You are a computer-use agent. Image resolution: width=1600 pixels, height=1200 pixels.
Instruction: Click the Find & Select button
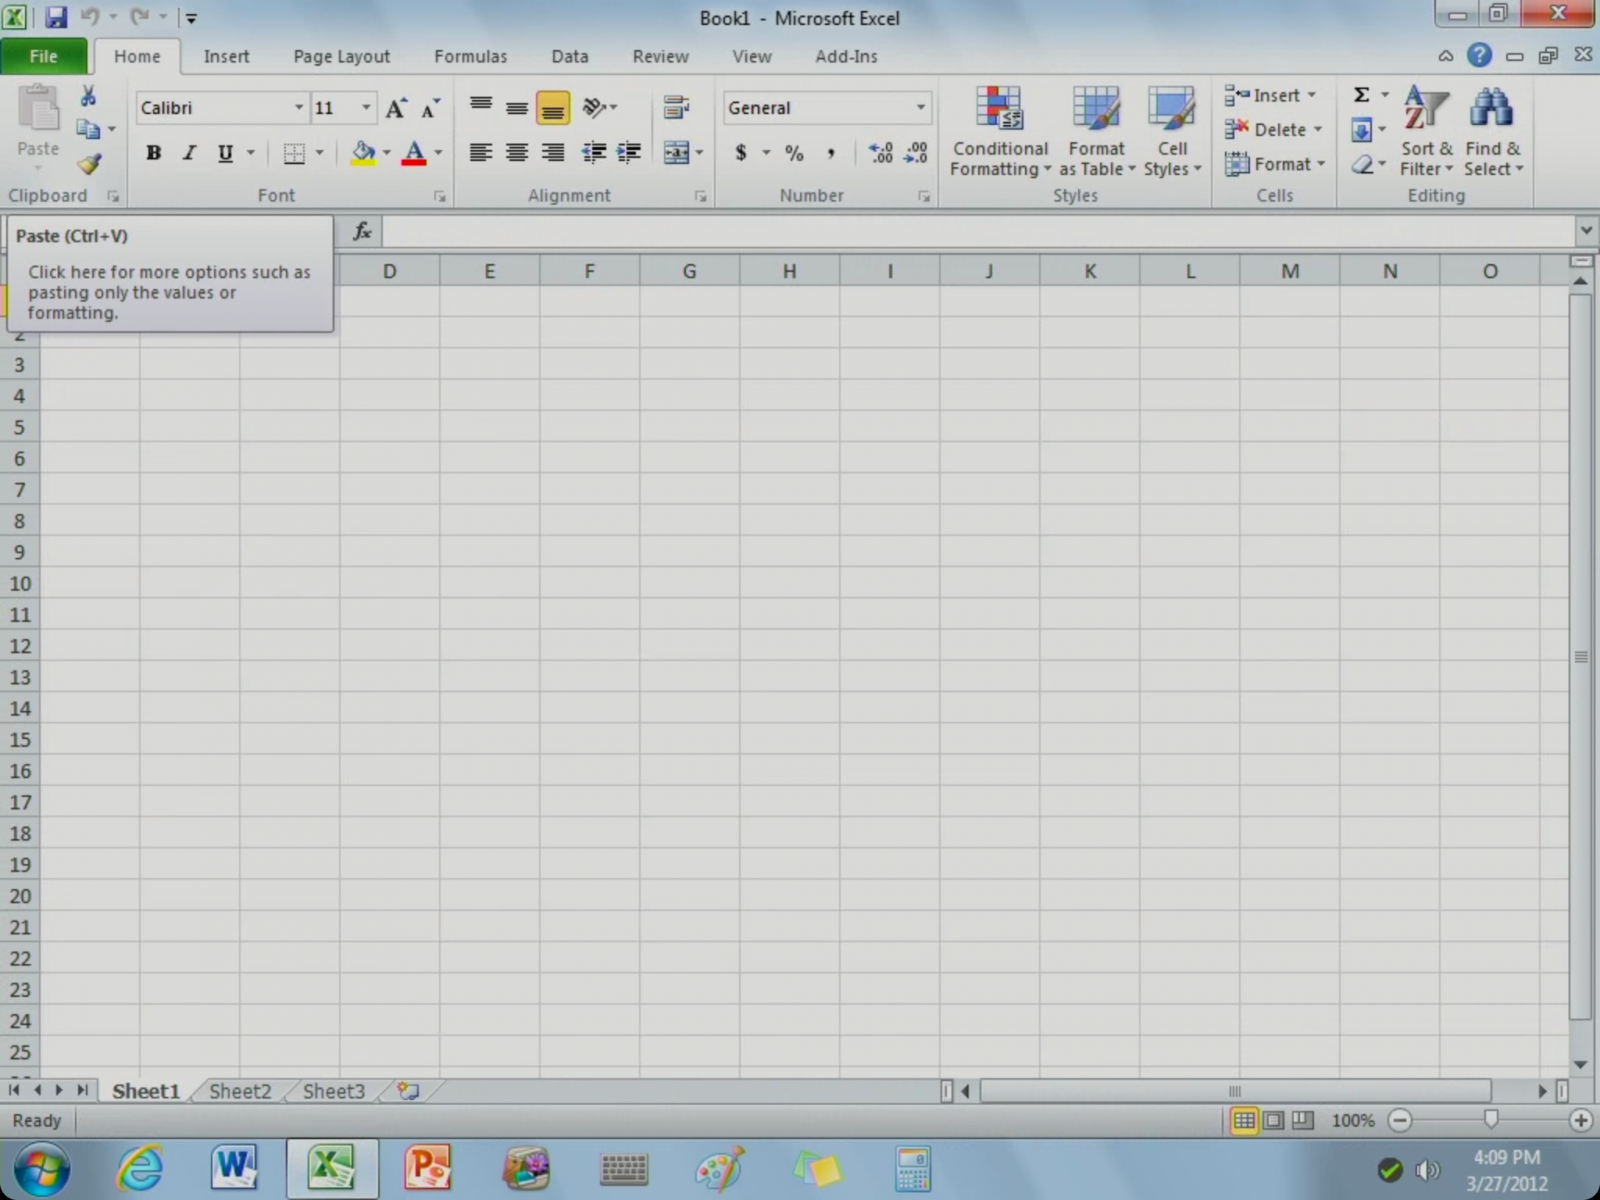[x=1492, y=132]
